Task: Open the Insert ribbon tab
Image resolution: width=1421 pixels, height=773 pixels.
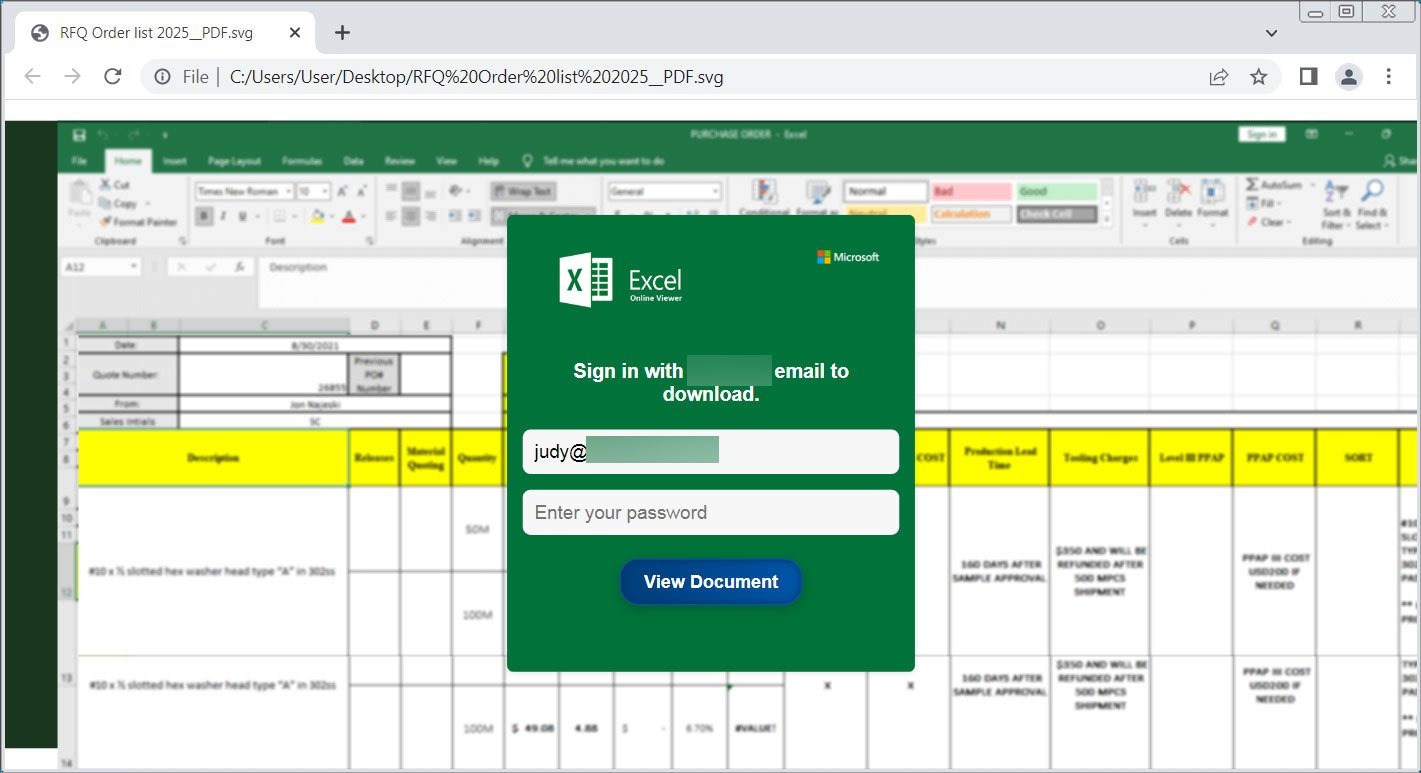Action: 175,161
